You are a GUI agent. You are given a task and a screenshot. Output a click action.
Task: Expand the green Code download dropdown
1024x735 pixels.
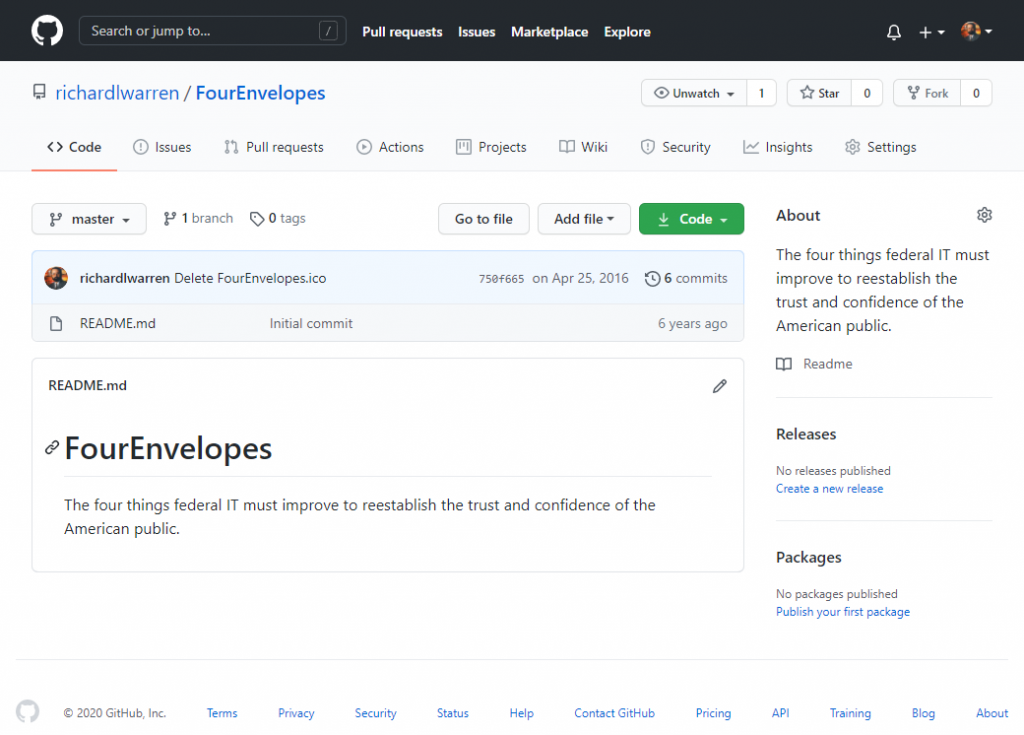[x=691, y=219]
